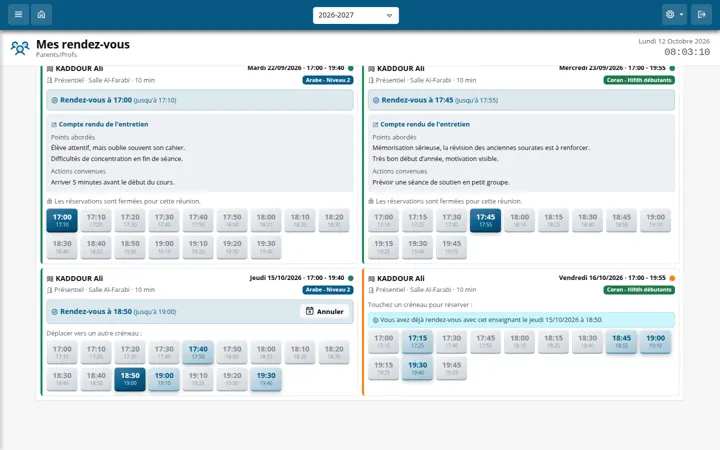
Task: Click the teacher icon beside KADDOUR Ali, Jeudi card
Action: [50, 279]
